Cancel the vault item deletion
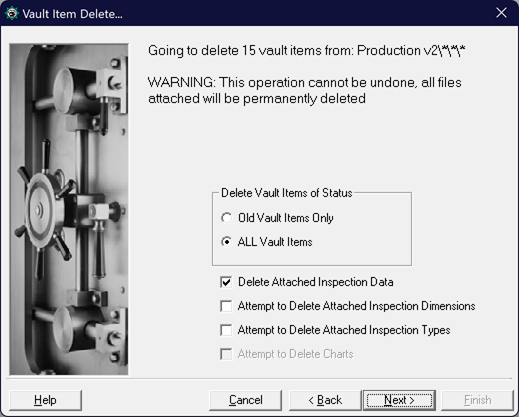Viewport: 519px width, 417px height. [x=246, y=400]
